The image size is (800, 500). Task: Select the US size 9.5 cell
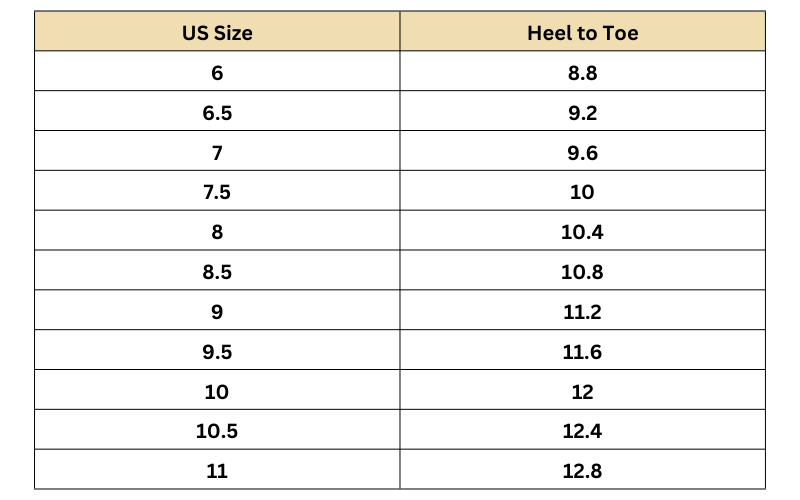(x=217, y=352)
